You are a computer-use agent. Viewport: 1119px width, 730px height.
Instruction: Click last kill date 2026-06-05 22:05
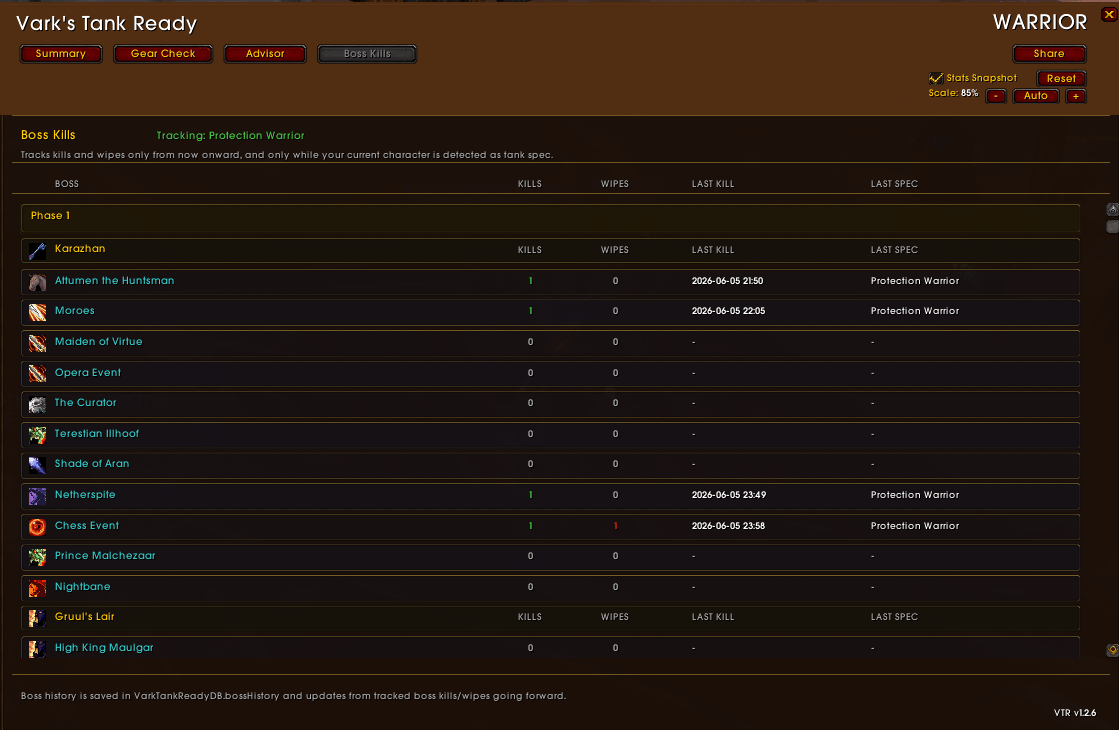(728, 311)
